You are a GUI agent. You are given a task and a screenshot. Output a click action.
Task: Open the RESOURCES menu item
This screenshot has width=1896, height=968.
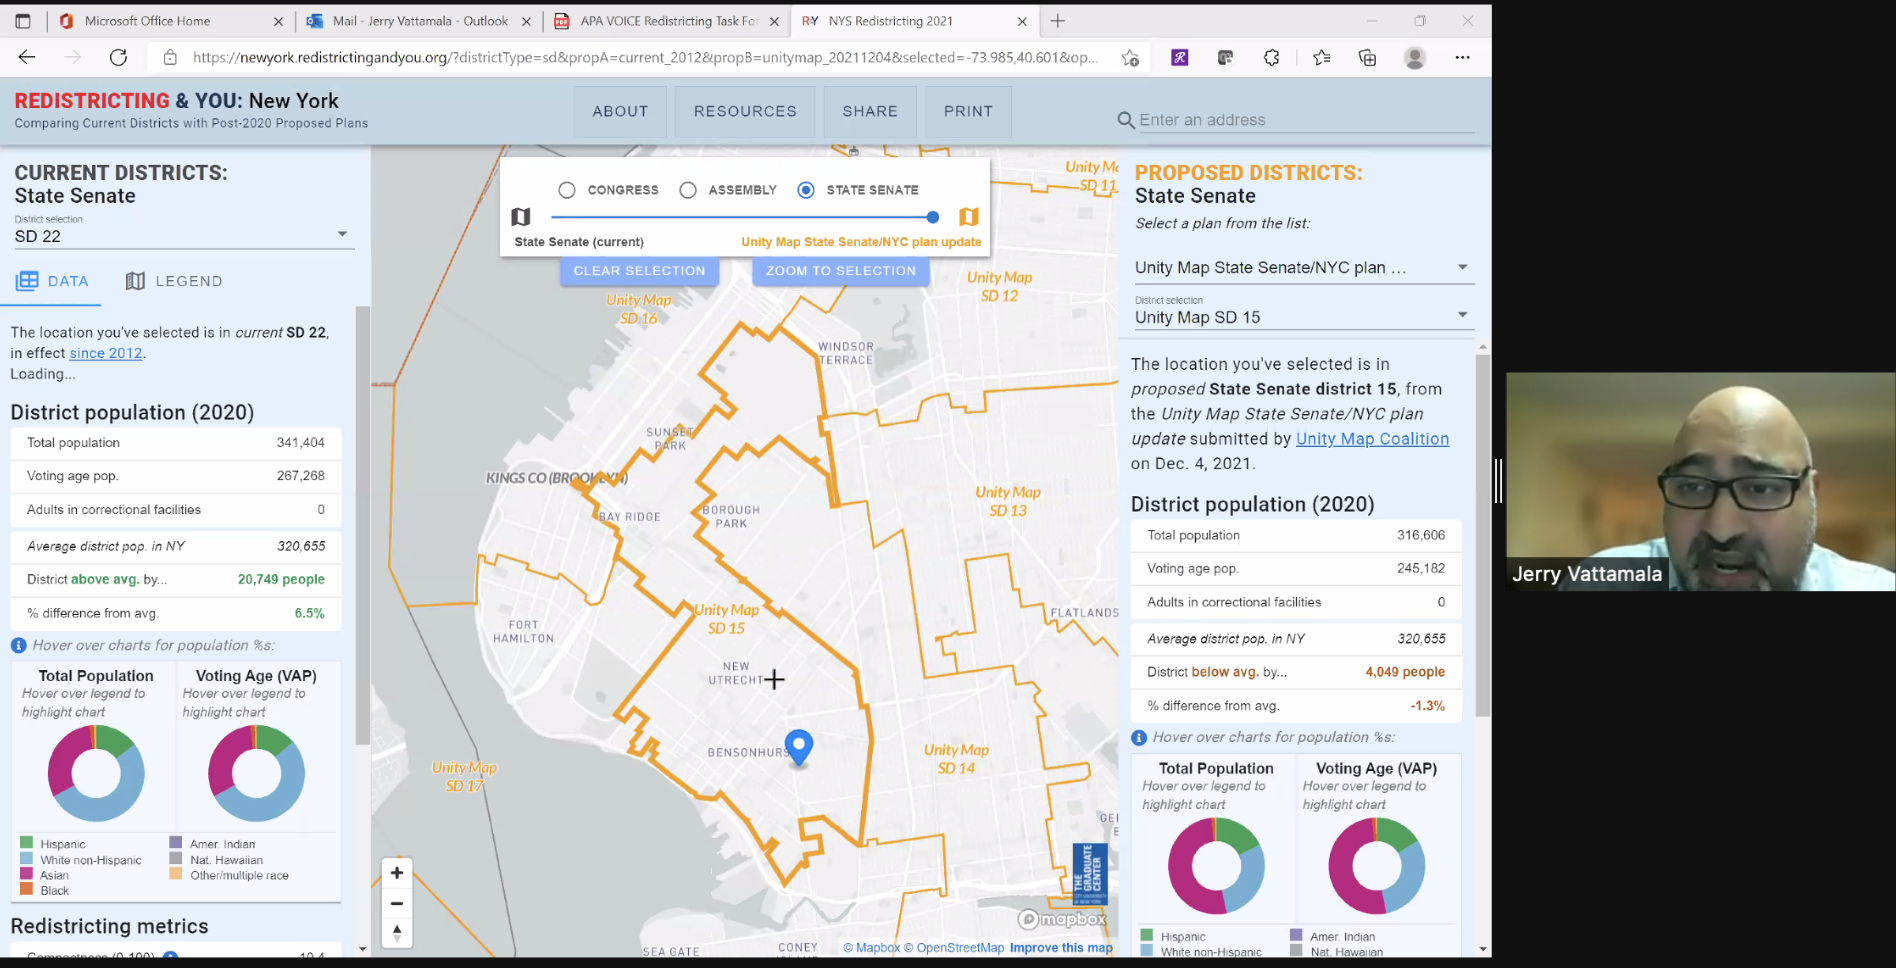click(745, 111)
